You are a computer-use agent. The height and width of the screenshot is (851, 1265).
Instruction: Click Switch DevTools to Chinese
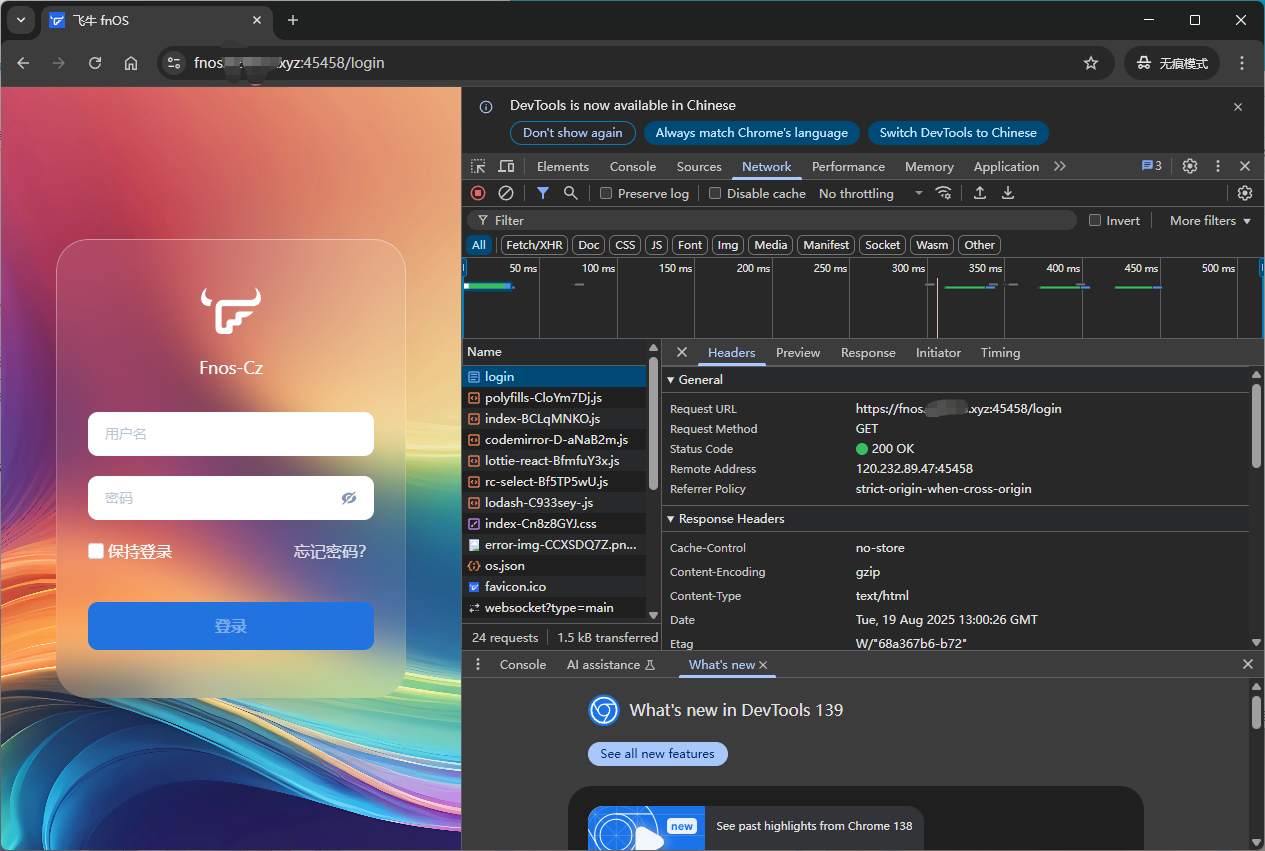(x=958, y=133)
